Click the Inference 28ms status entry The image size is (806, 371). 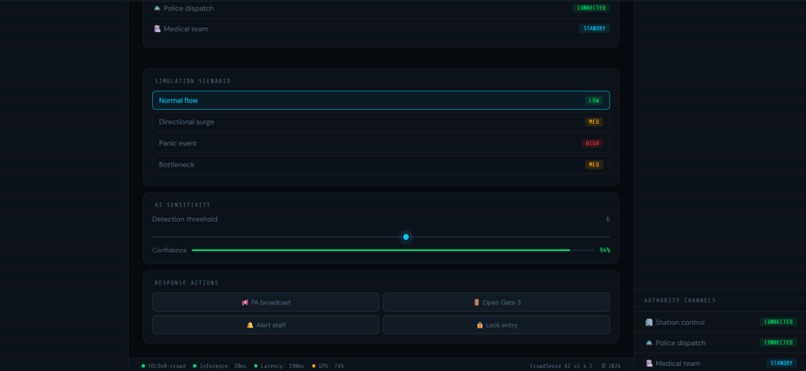(x=219, y=366)
